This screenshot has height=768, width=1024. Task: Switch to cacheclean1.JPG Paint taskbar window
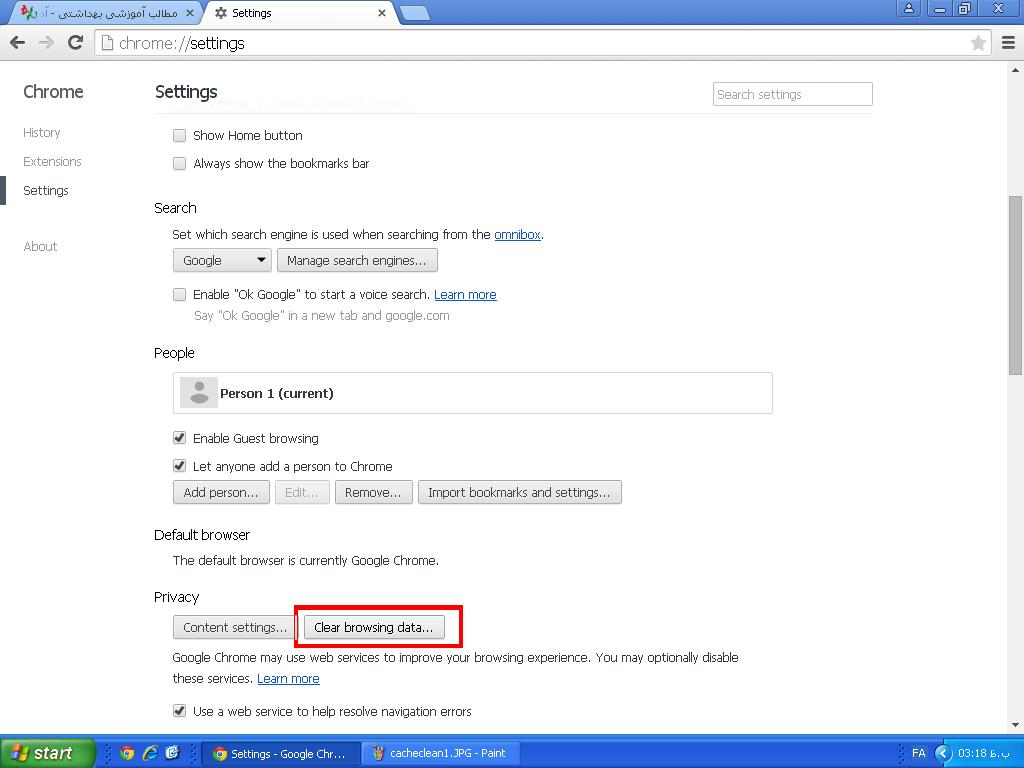441,753
